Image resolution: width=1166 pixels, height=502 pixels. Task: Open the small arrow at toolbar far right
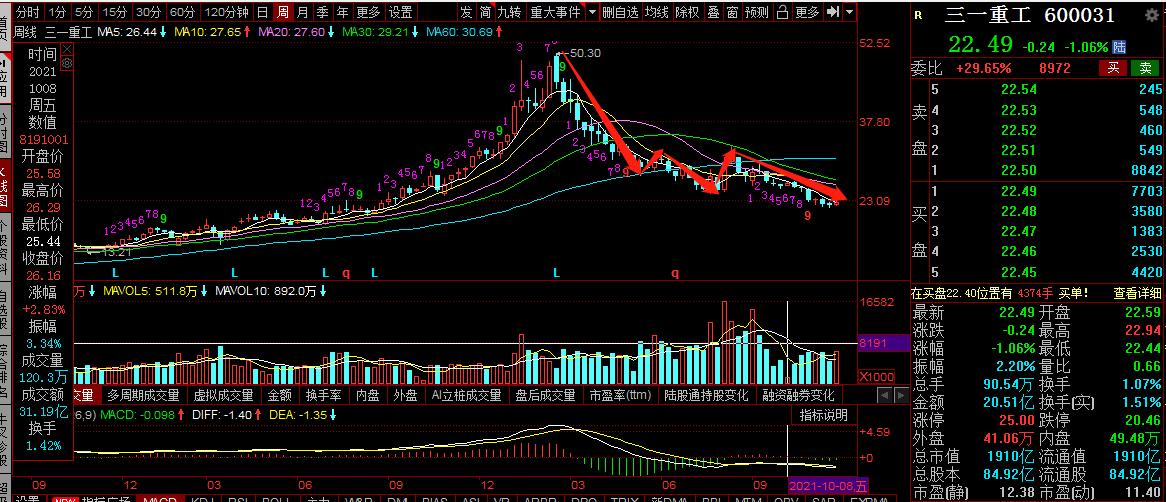click(850, 13)
